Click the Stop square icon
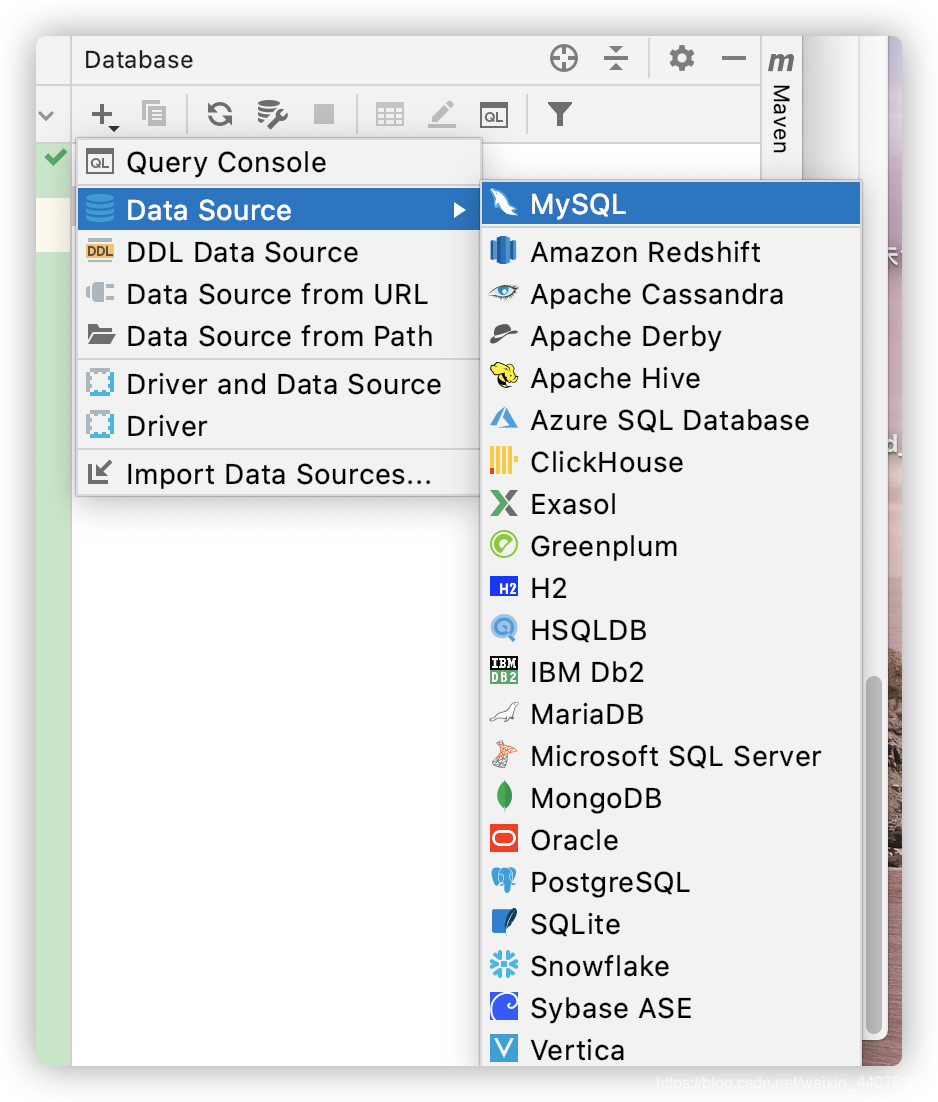Image resolution: width=938 pixels, height=1102 pixels. pyautogui.click(x=324, y=114)
